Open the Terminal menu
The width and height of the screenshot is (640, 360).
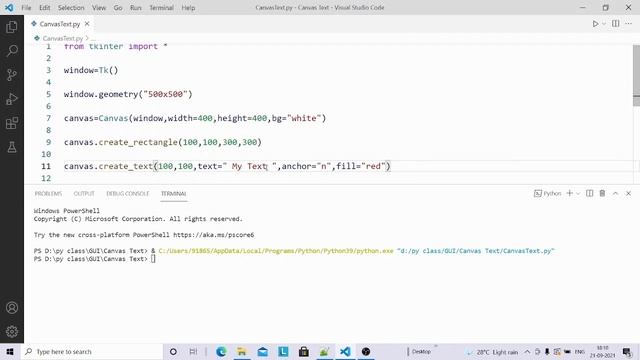[x=161, y=8]
